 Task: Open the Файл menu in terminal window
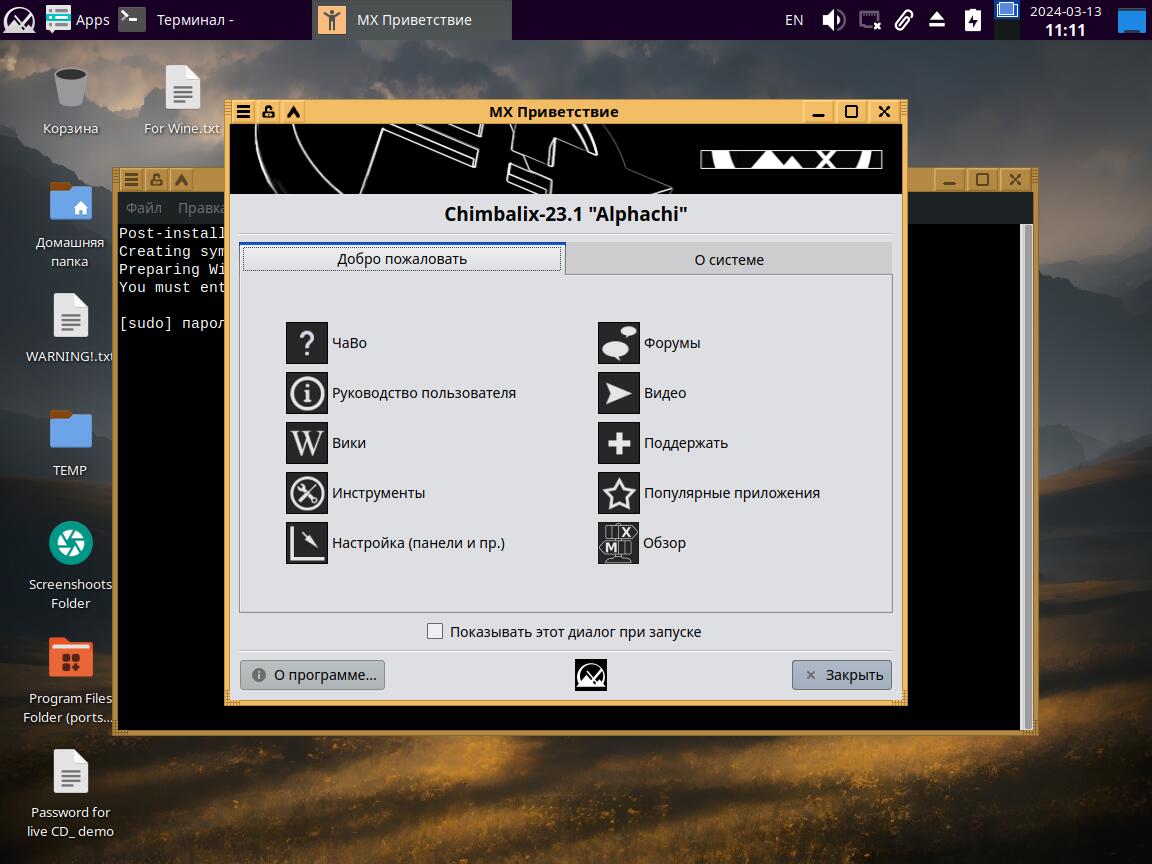pos(144,208)
